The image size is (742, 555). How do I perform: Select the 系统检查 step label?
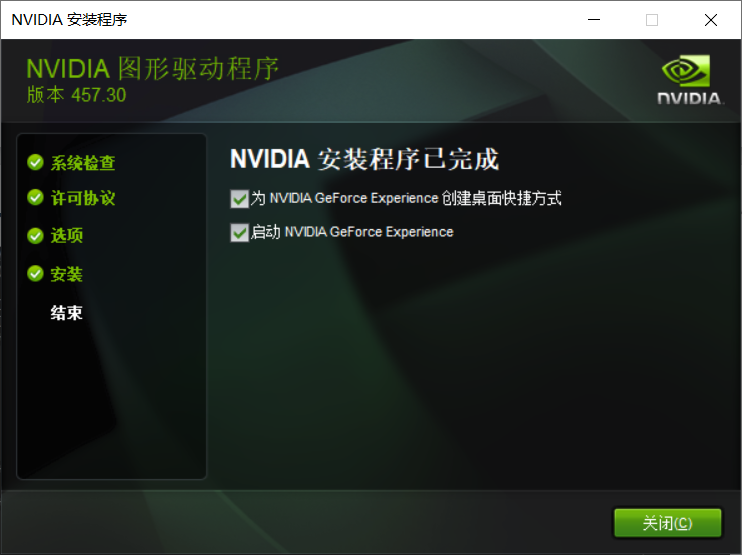click(x=83, y=163)
